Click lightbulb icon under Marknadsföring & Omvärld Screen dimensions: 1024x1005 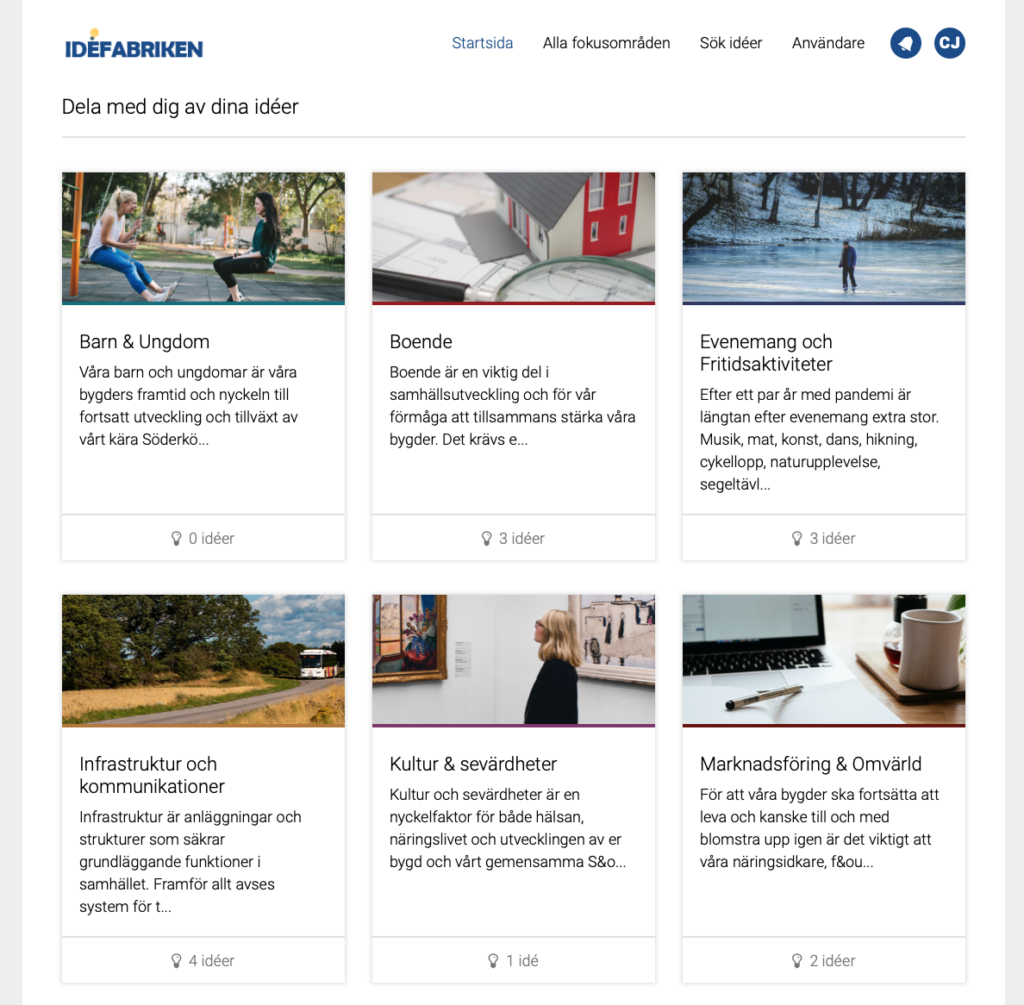[x=797, y=961]
